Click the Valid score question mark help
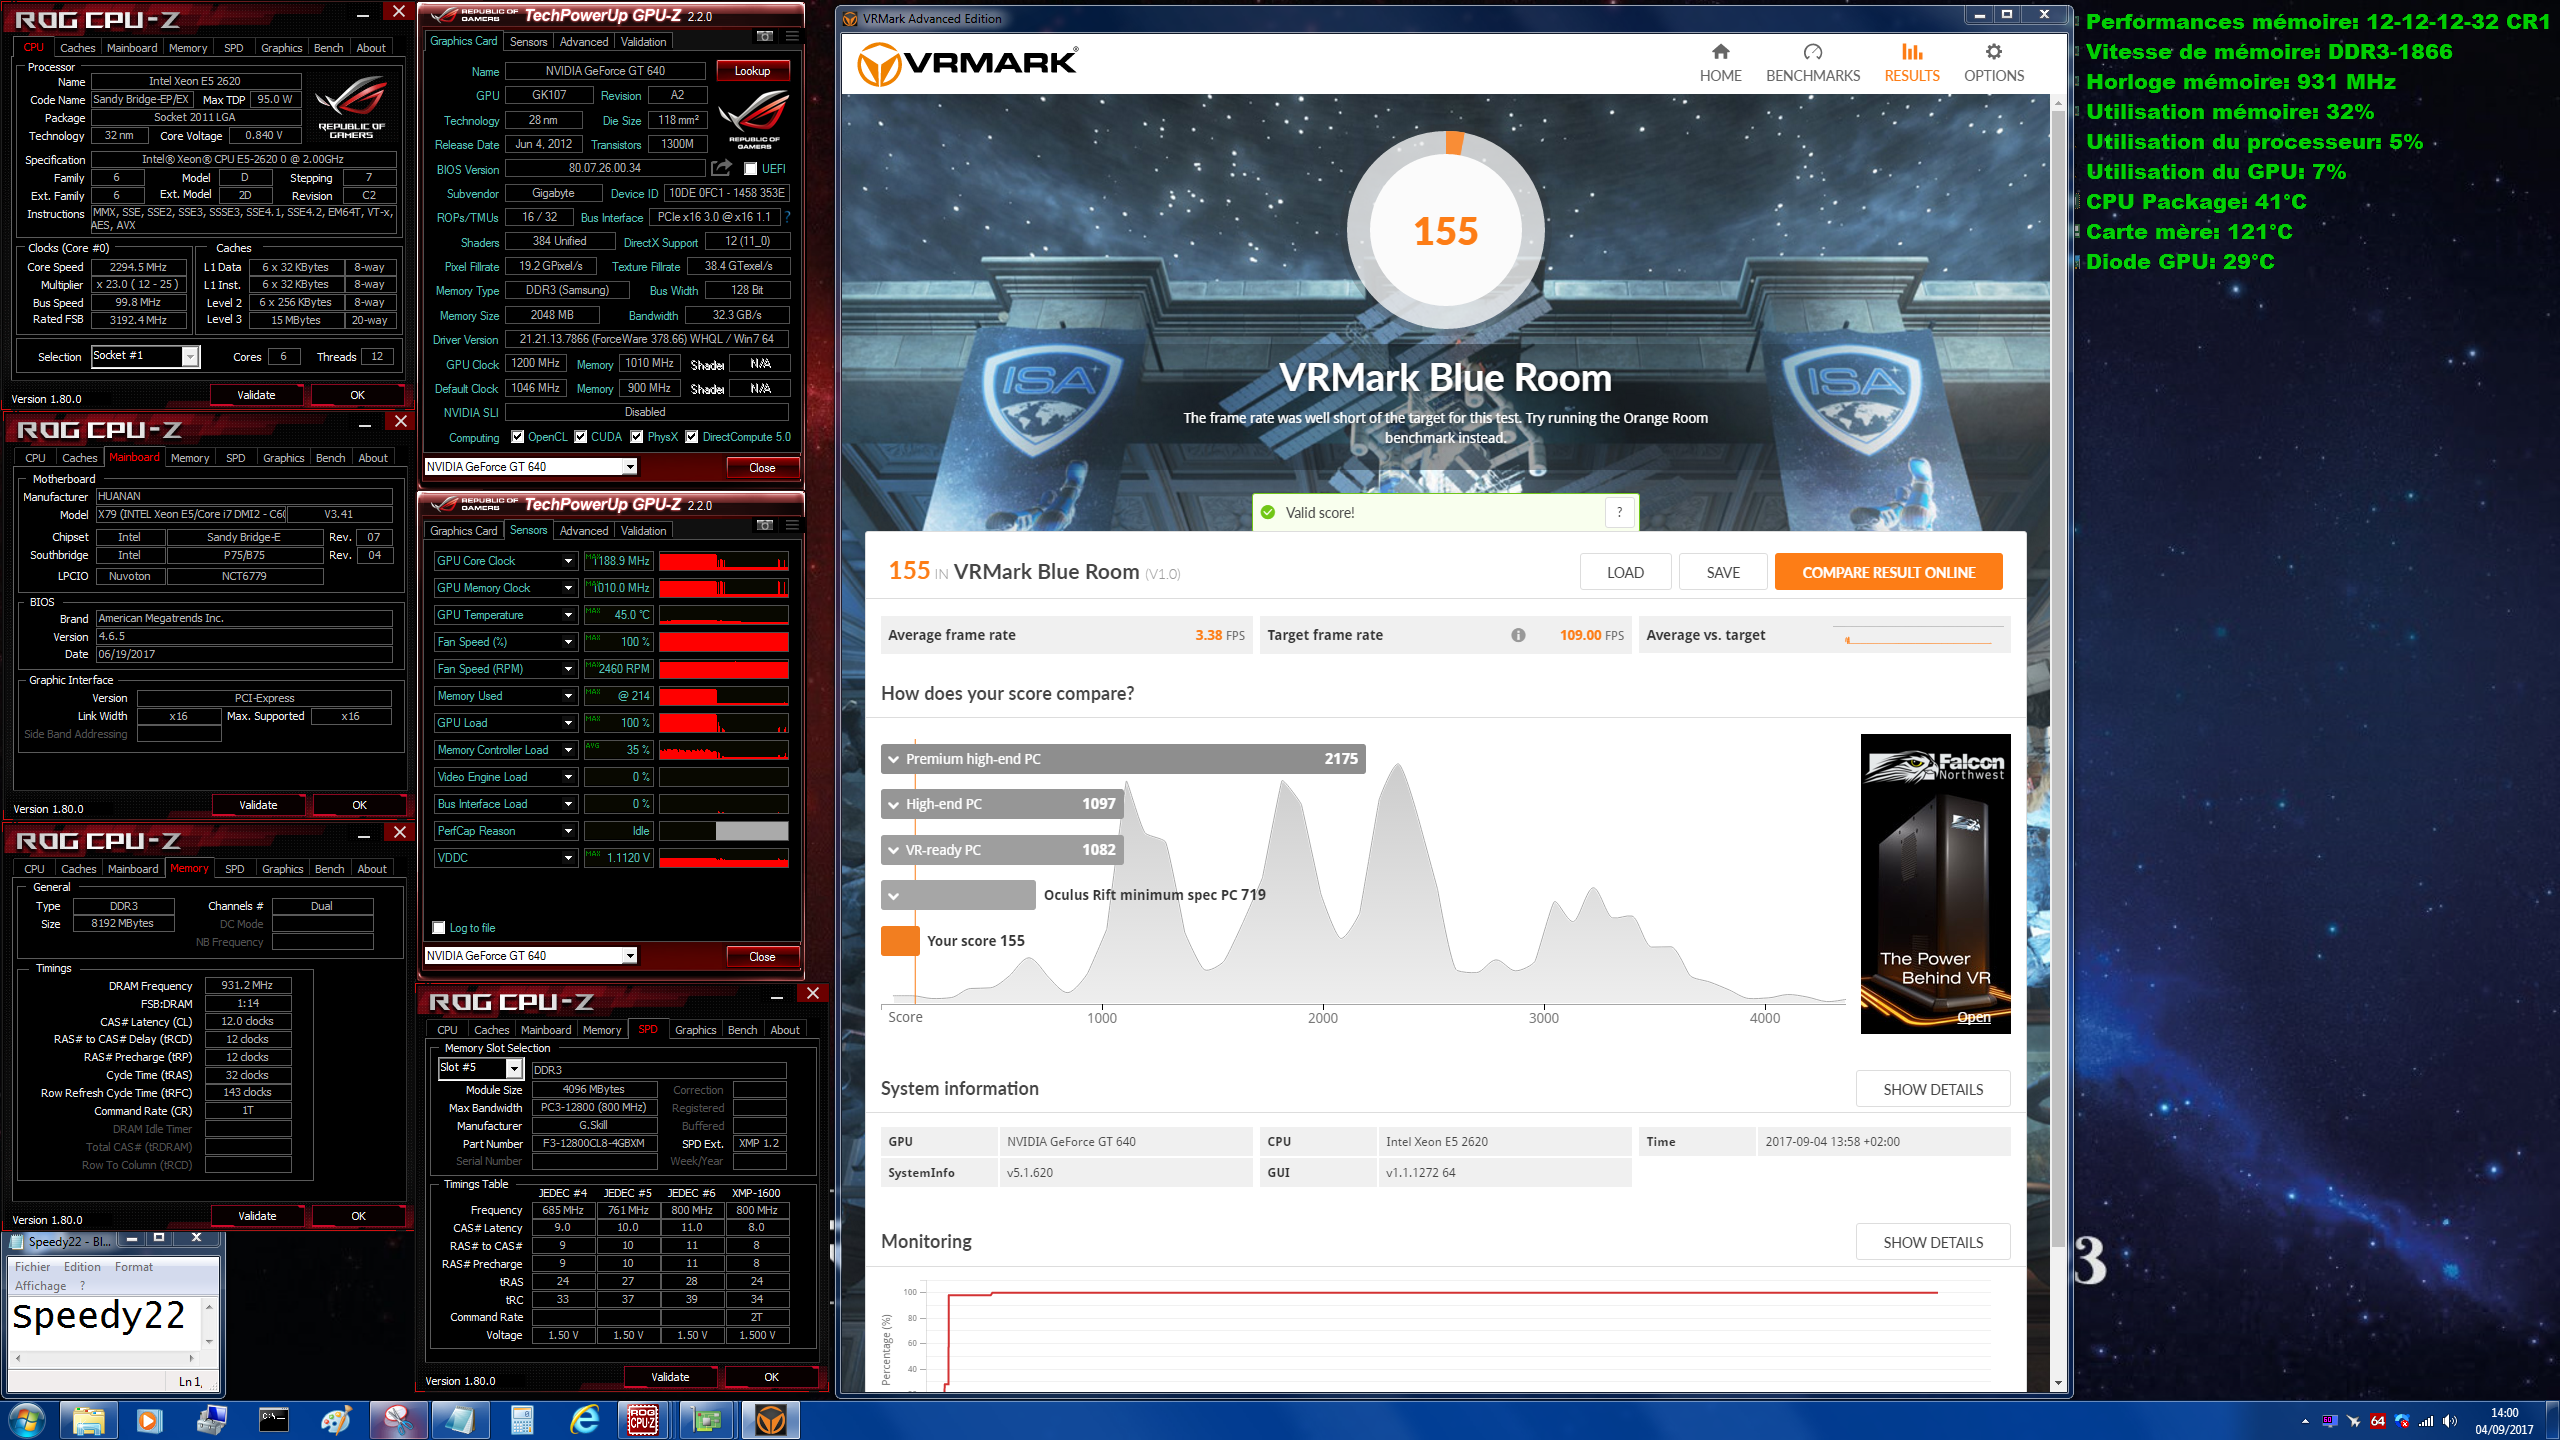Screen dimensions: 2560x1440 coord(1619,512)
